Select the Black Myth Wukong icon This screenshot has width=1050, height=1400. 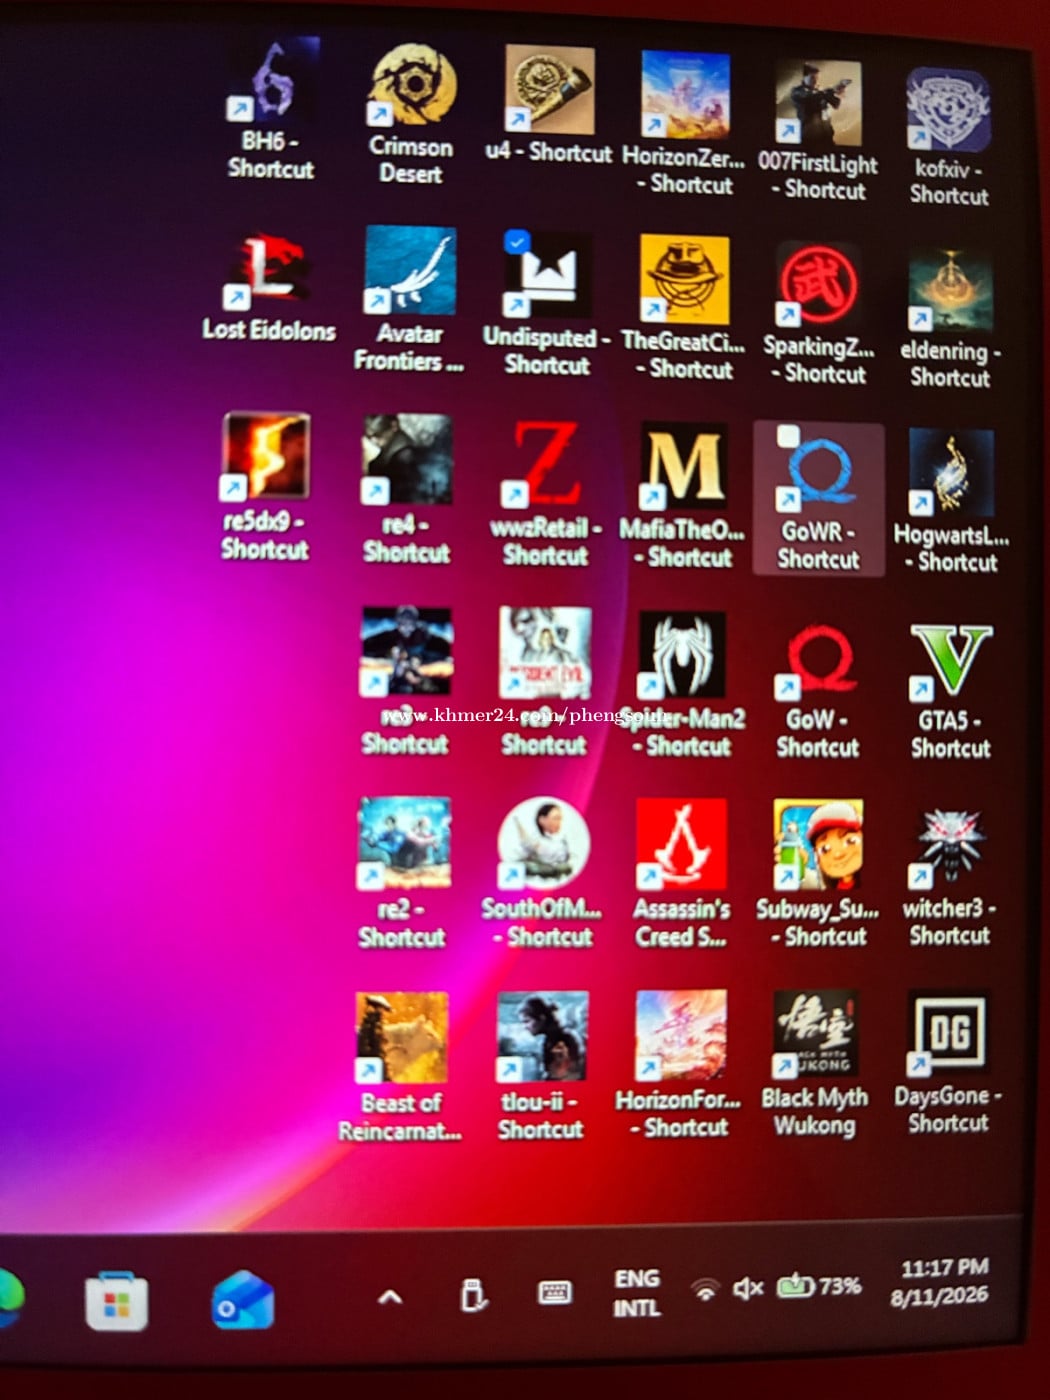(x=816, y=1035)
